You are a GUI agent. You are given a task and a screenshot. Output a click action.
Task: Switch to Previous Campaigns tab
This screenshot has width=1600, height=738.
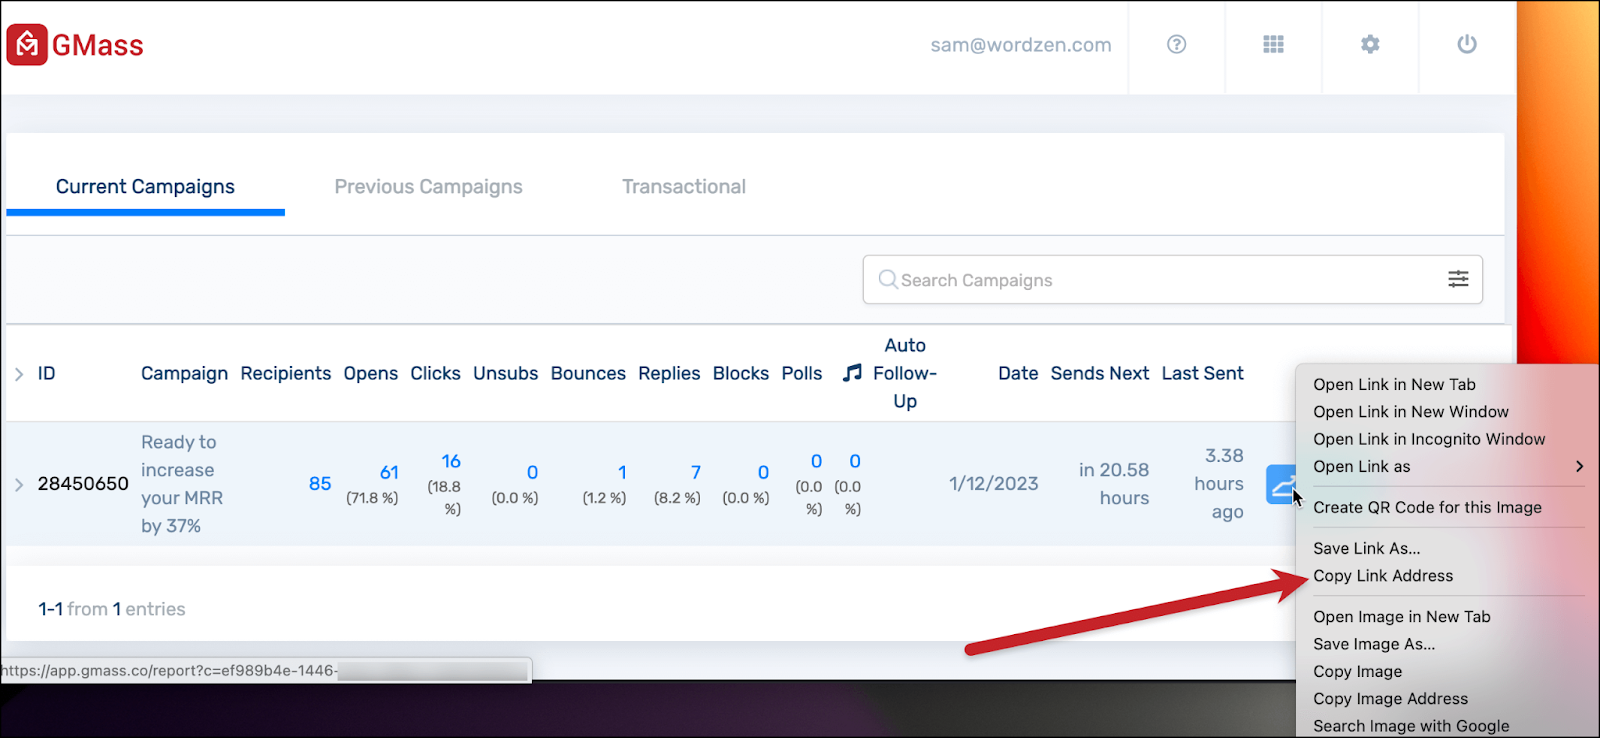click(x=428, y=187)
